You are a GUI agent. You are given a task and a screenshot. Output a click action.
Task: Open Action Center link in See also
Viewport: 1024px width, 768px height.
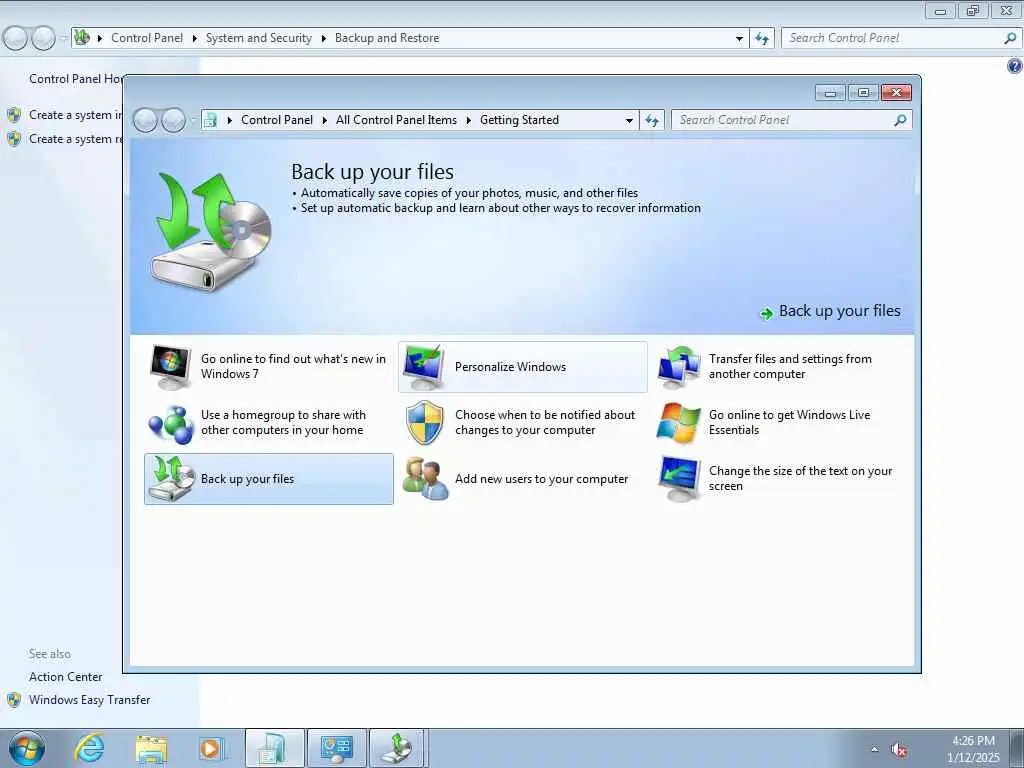[x=65, y=677]
